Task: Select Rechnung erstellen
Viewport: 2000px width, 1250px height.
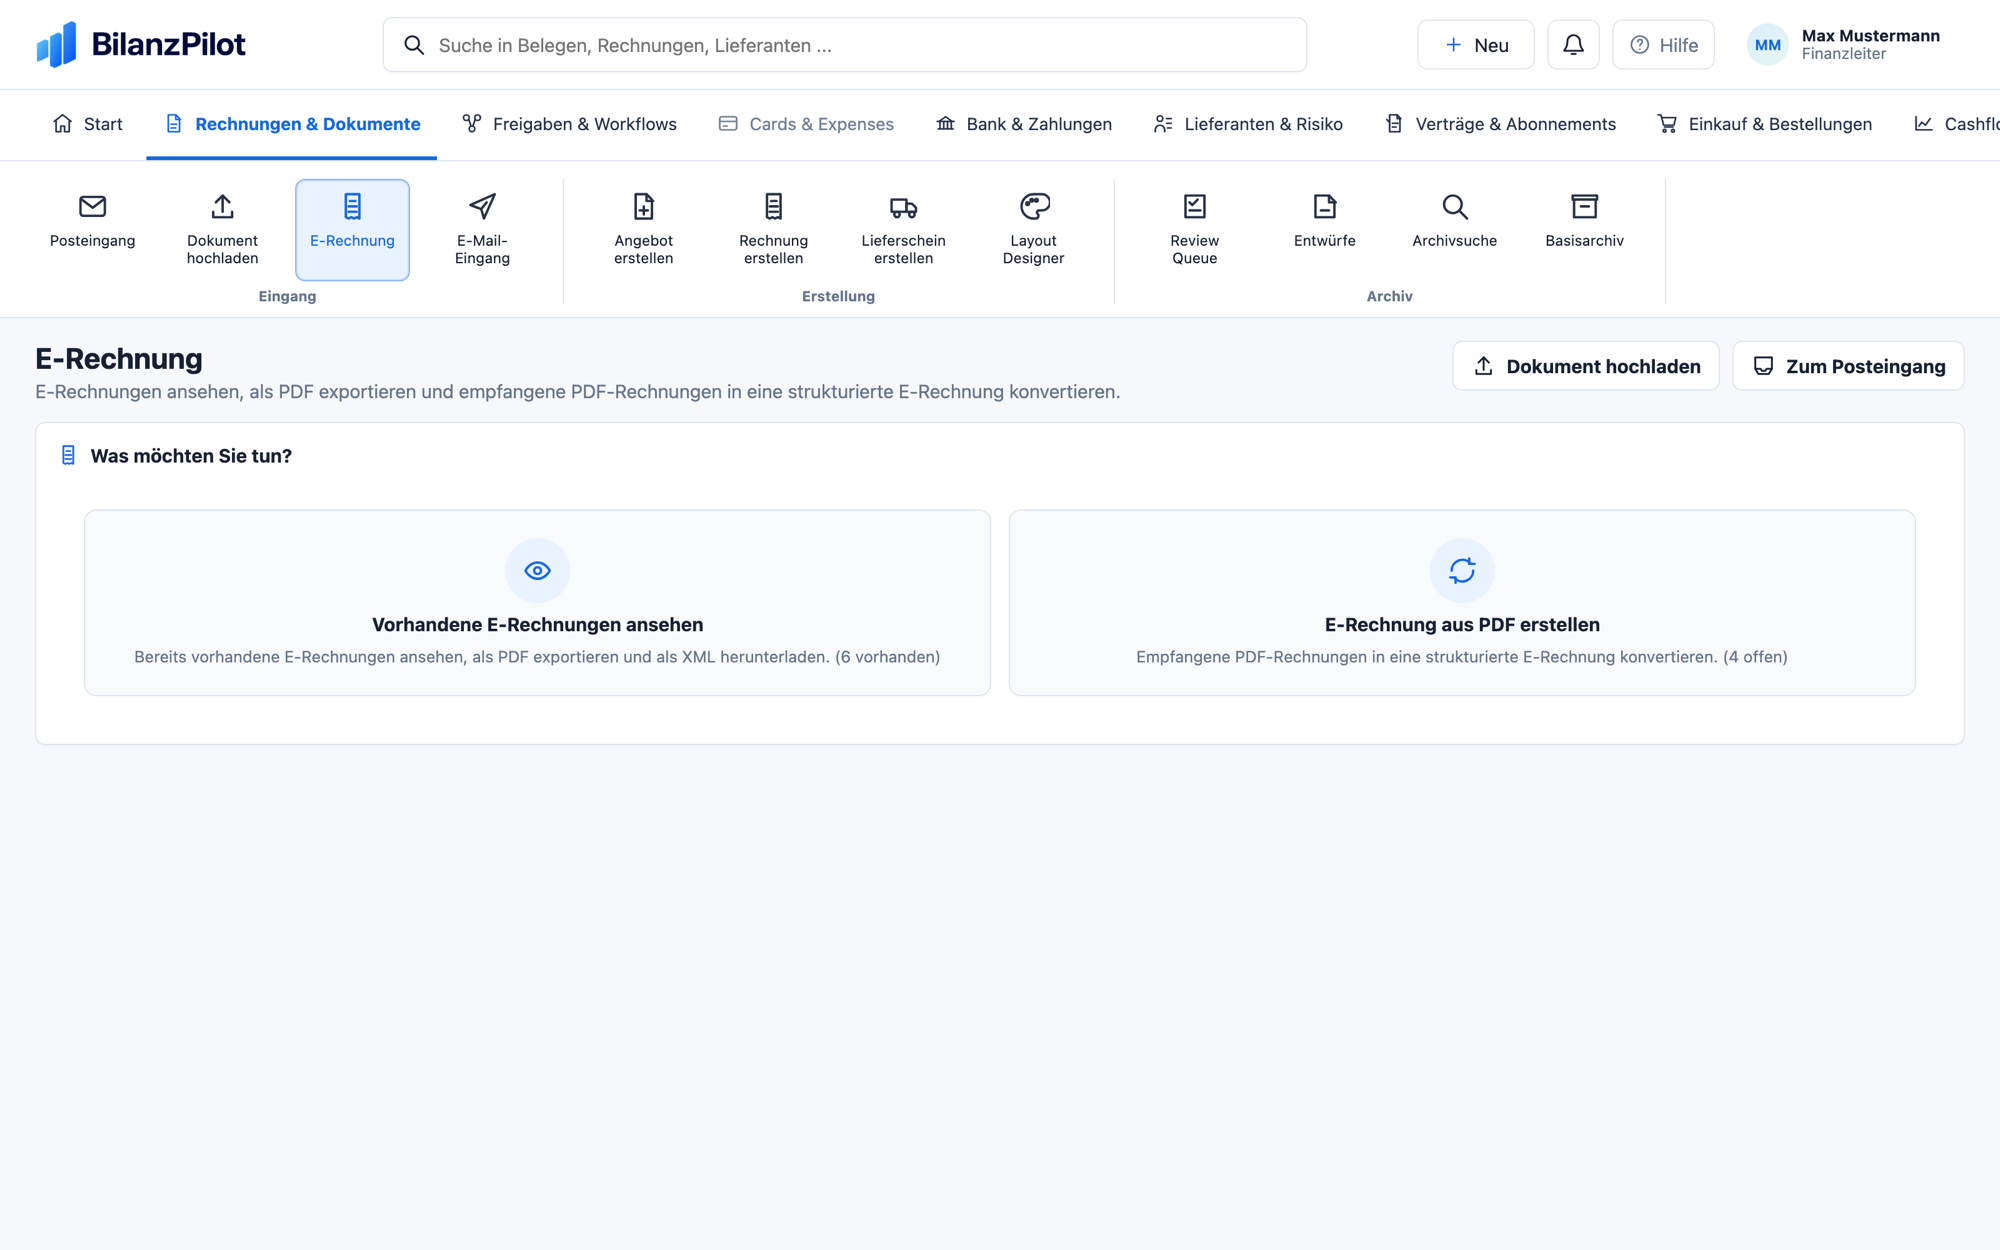Action: pos(773,229)
